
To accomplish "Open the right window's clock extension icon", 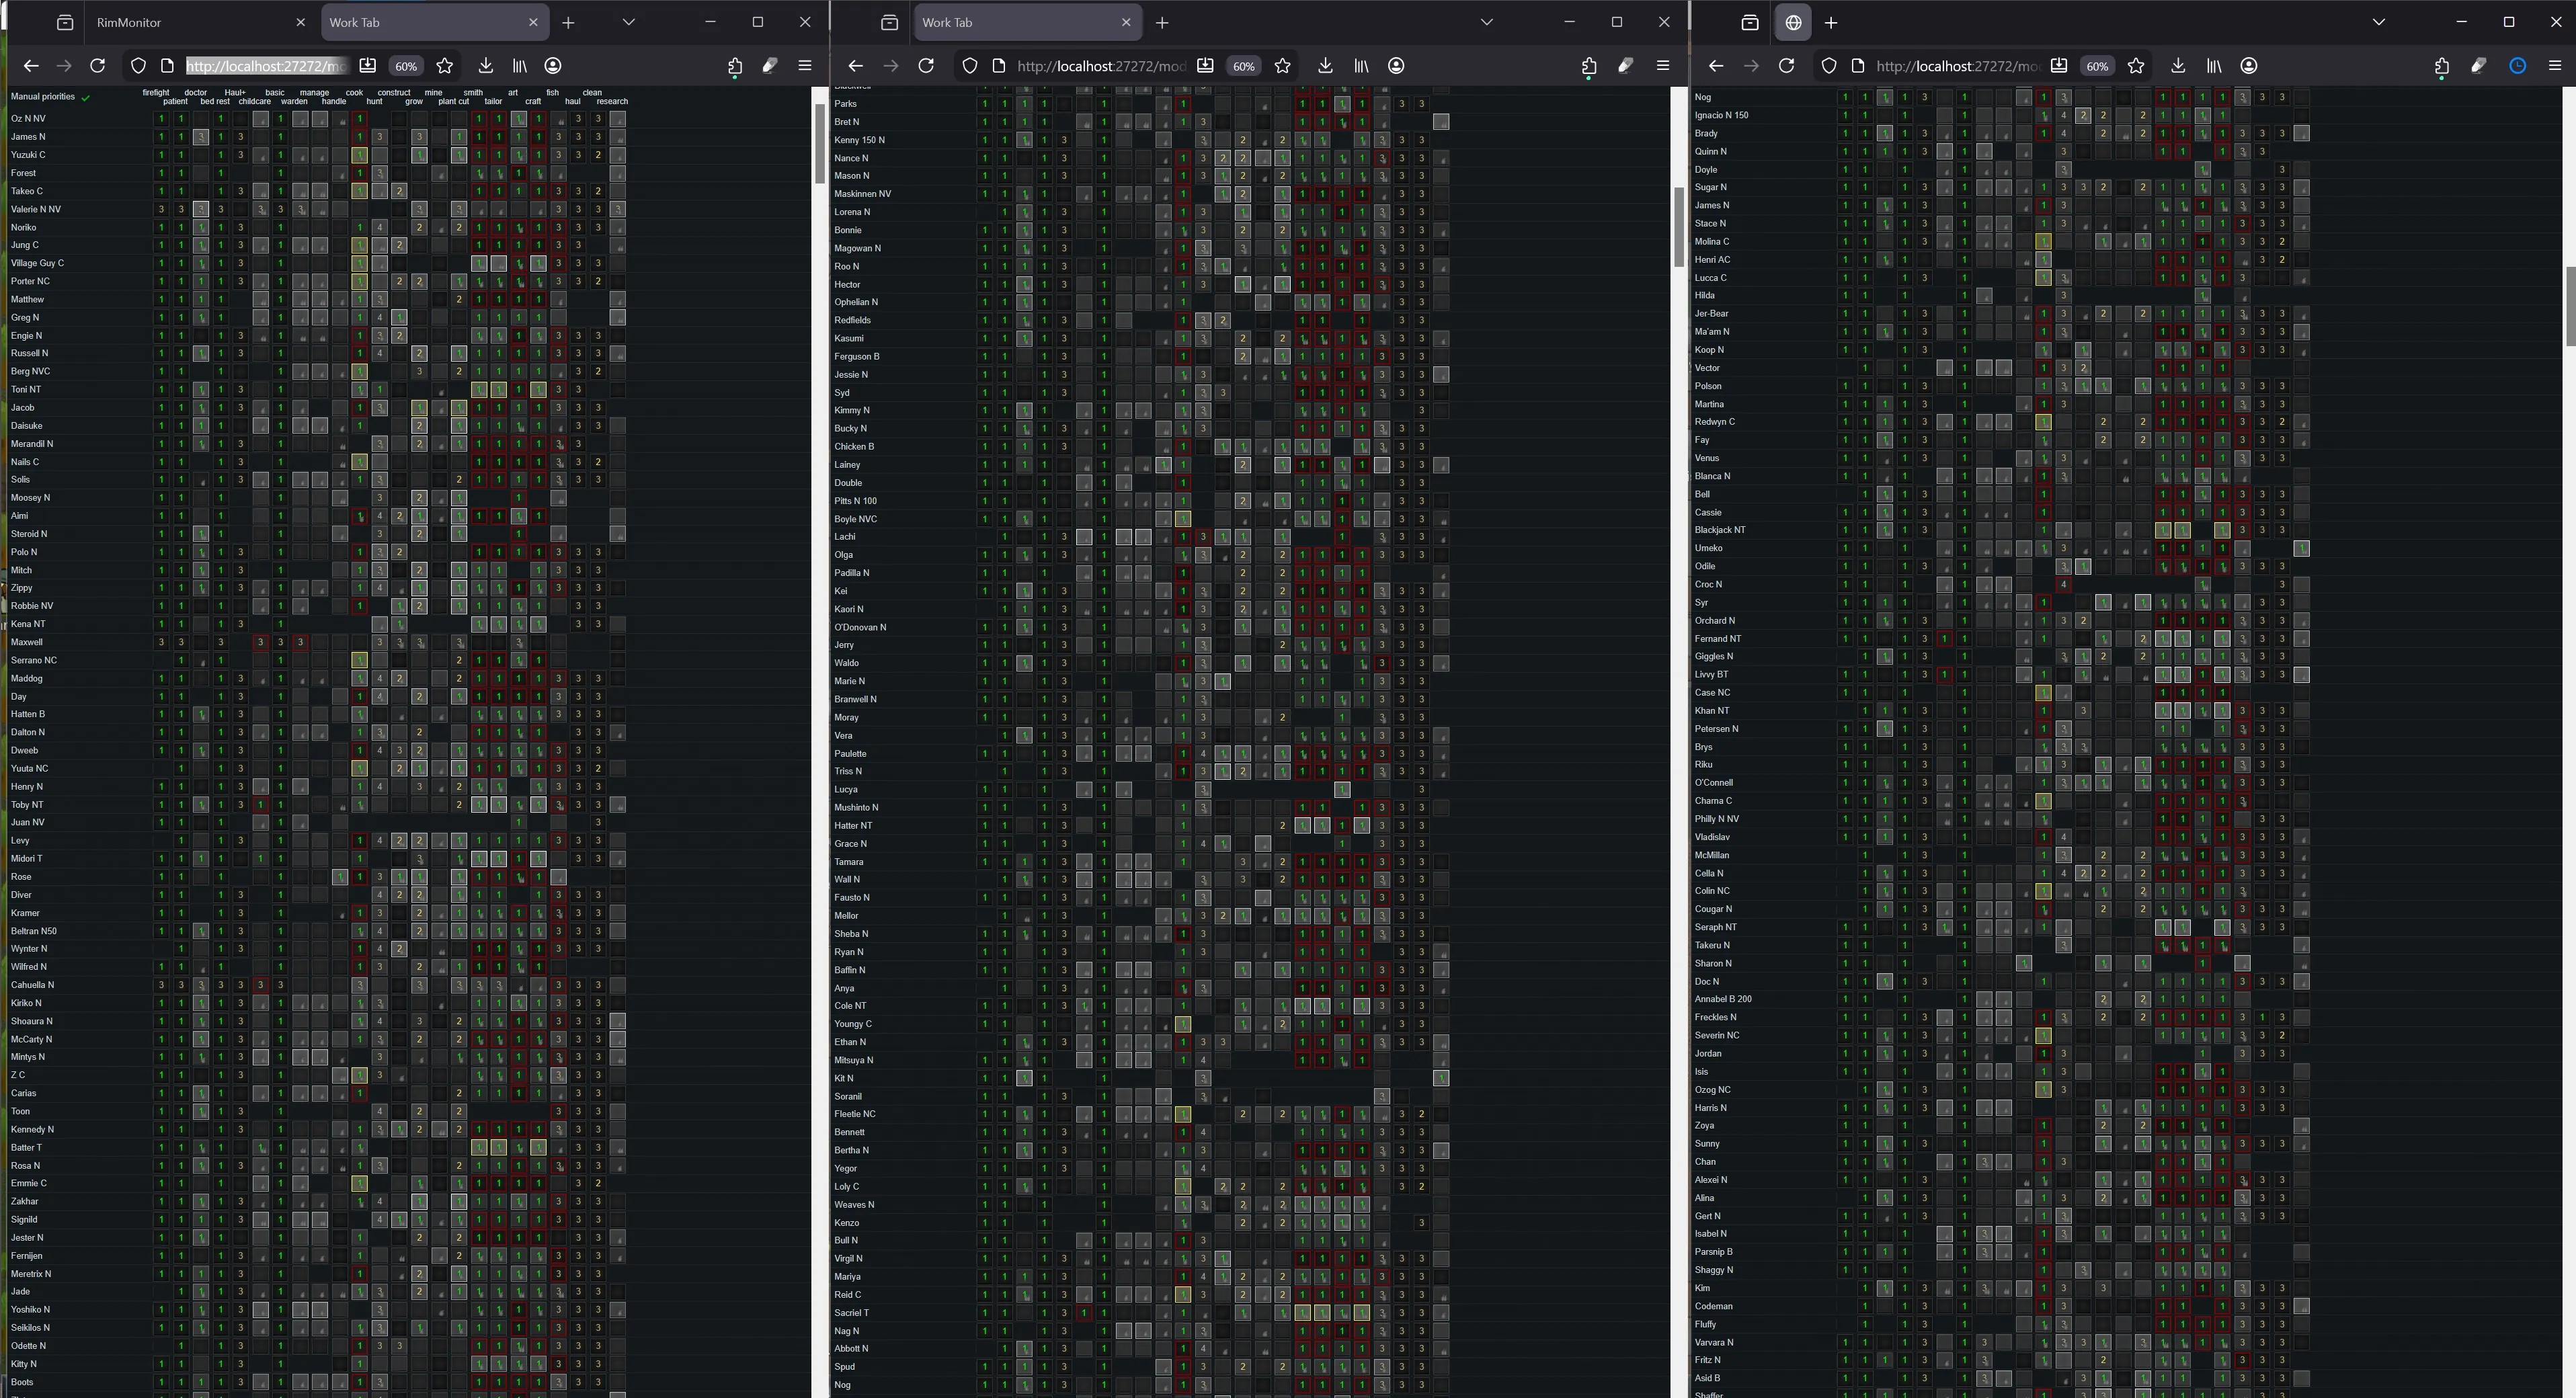I will coord(2518,66).
